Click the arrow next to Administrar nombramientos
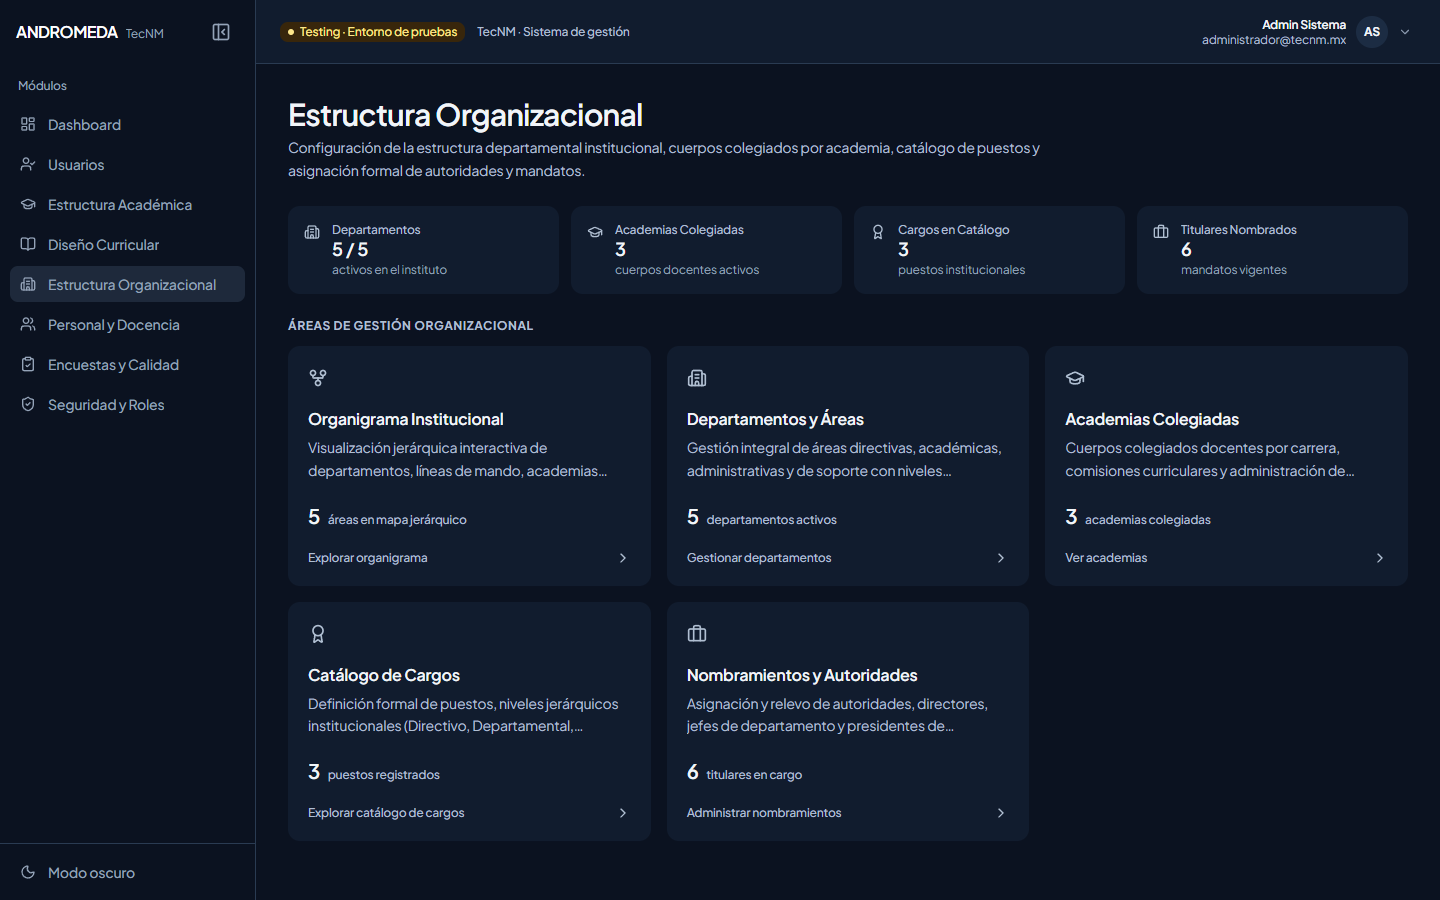Screen dimensions: 1440x900 click(x=1001, y=813)
